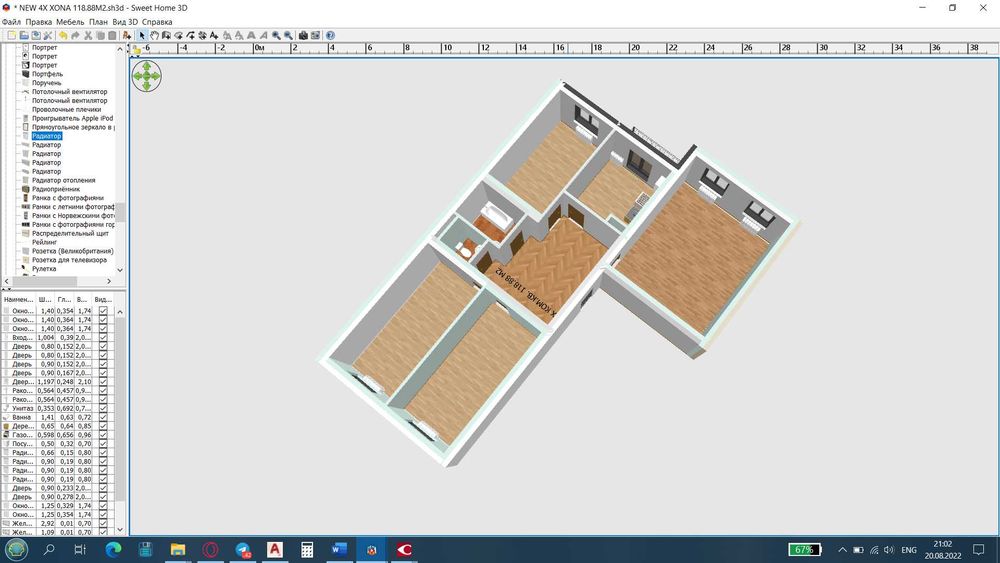Click the Zoom in magnifier icon
1000x563 pixels.
click(275, 35)
